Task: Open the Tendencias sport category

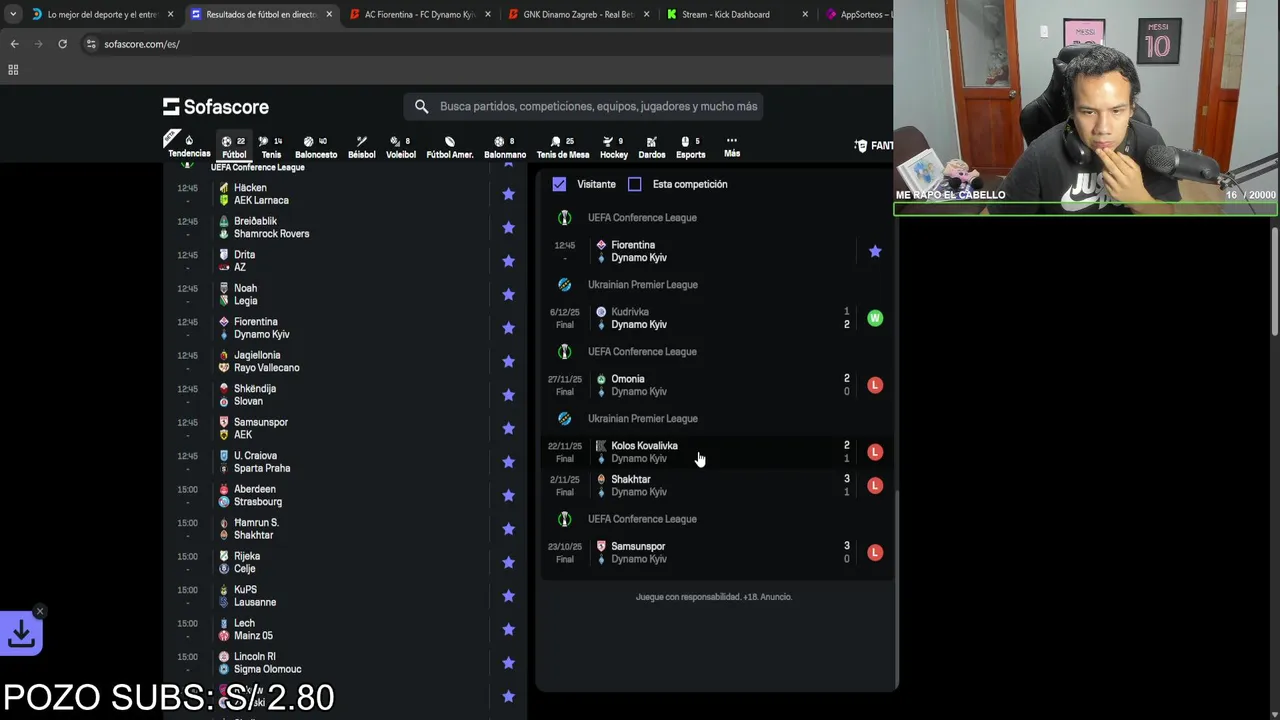Action: pos(189,147)
